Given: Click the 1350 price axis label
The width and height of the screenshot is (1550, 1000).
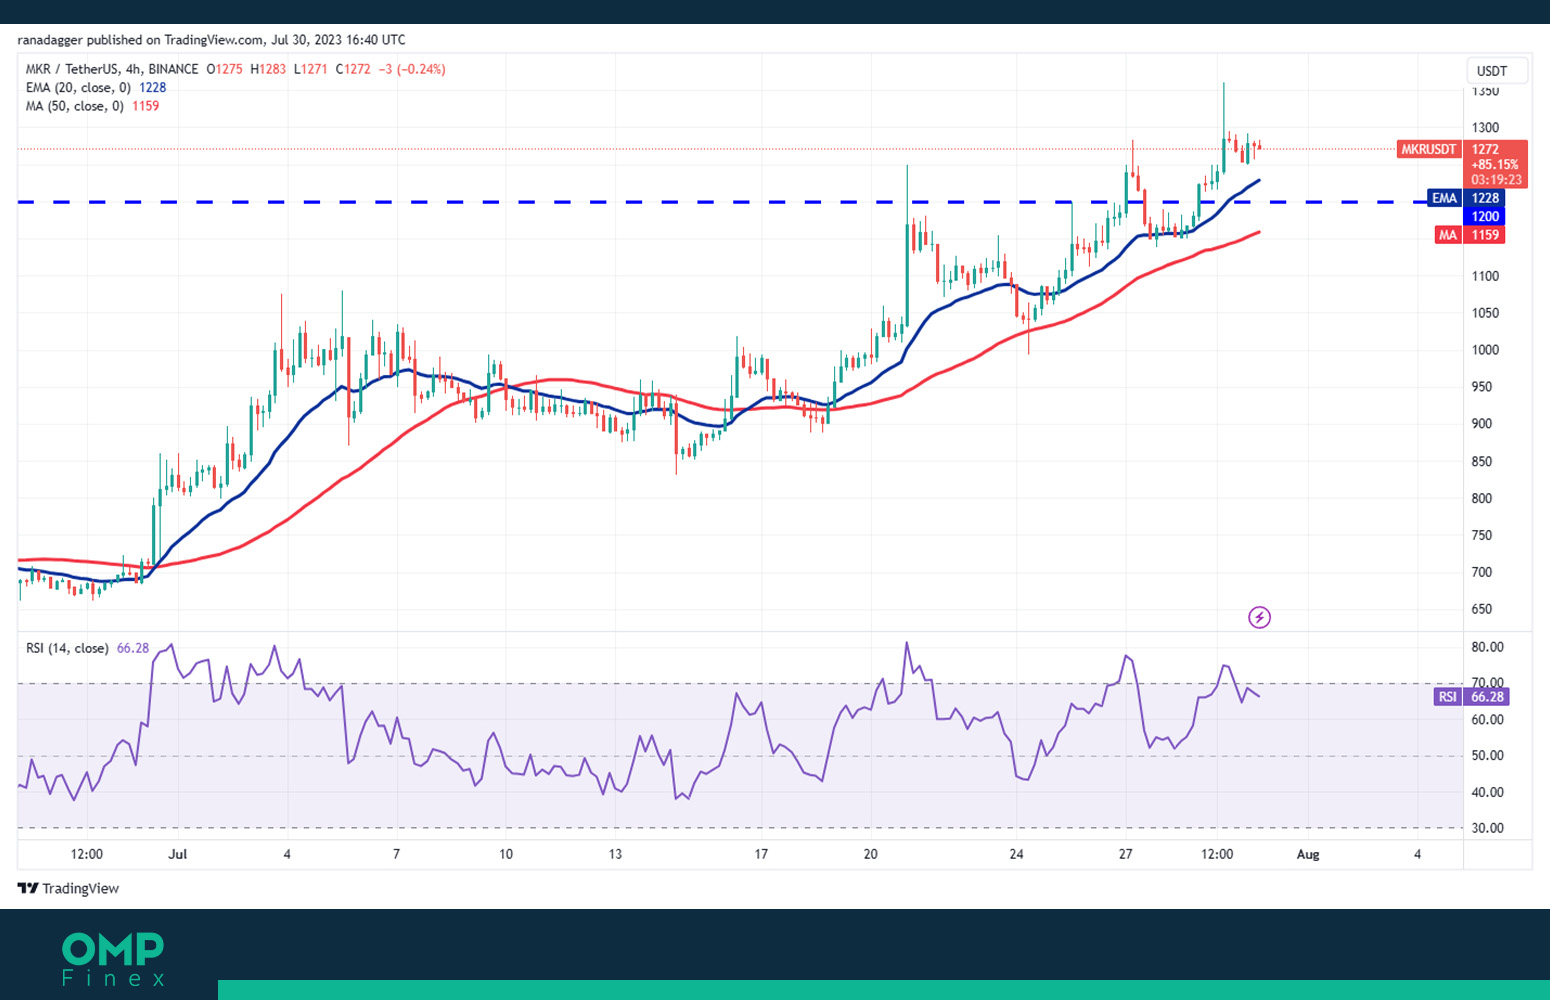Looking at the screenshot, I should [x=1485, y=91].
